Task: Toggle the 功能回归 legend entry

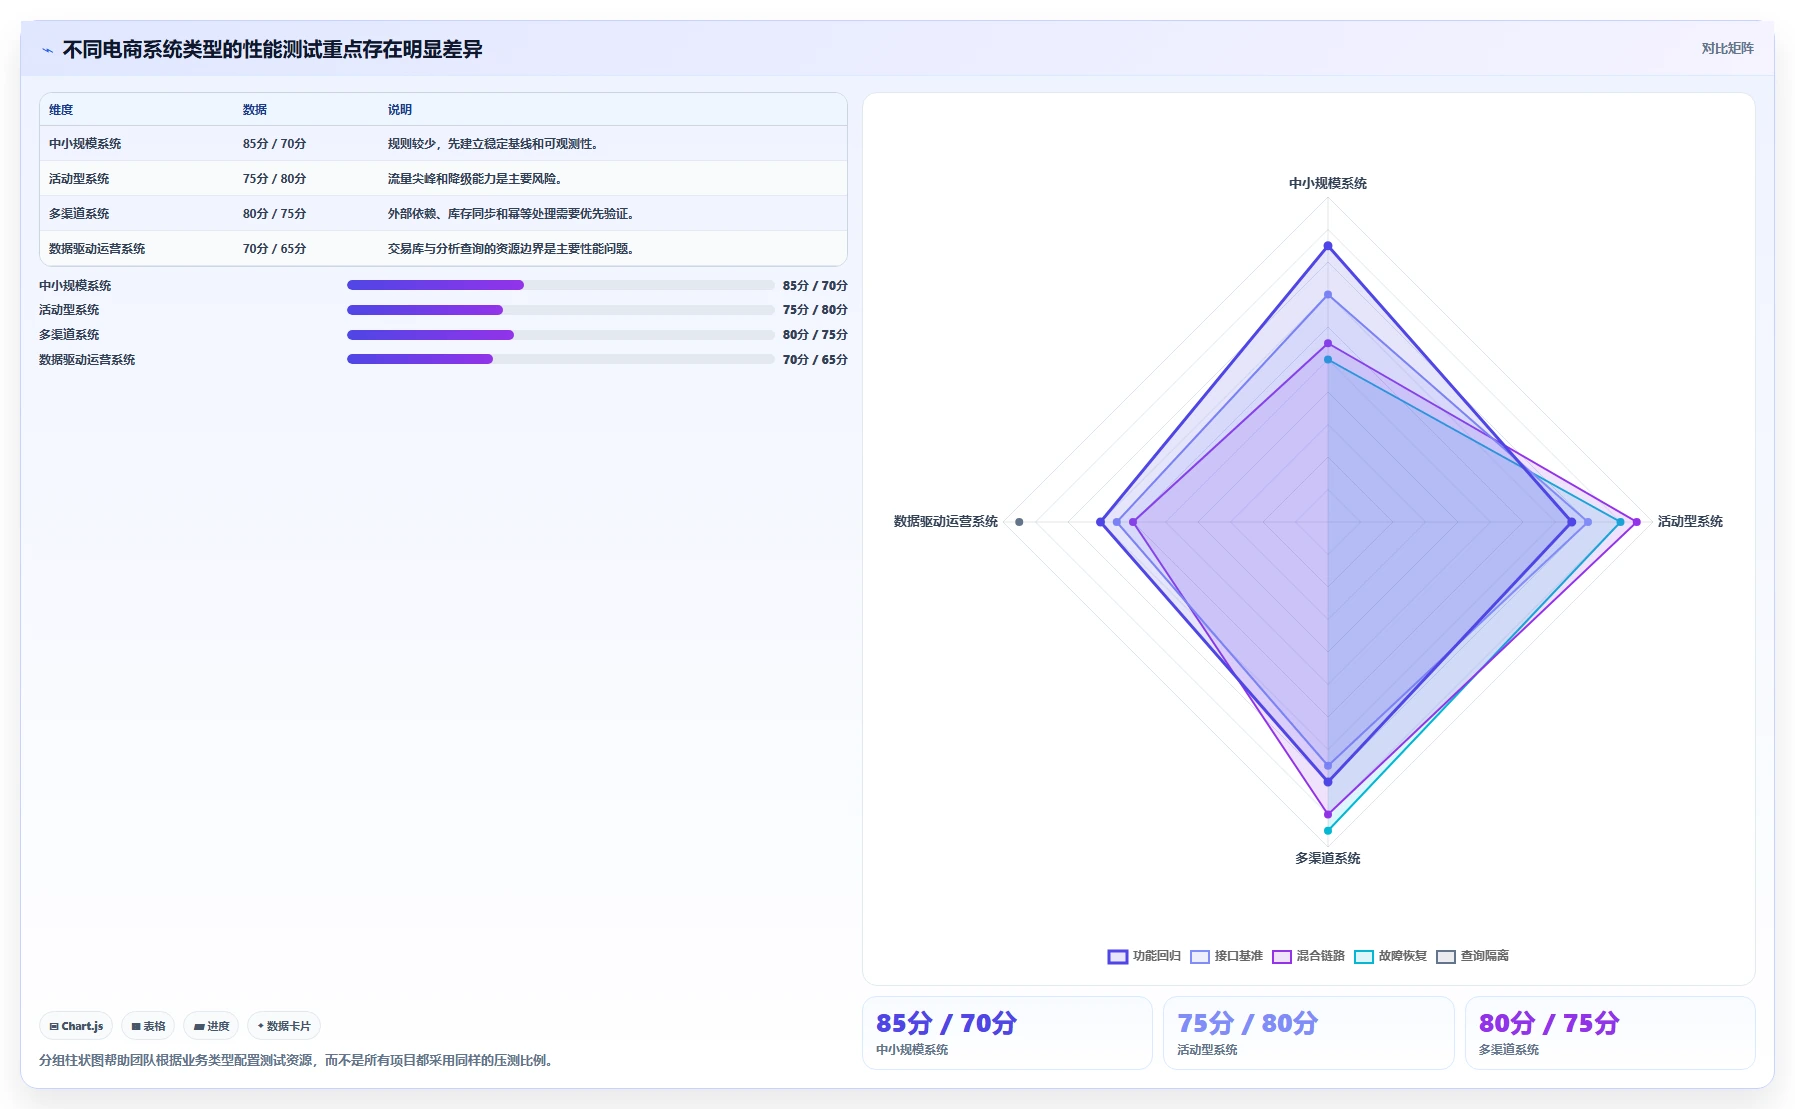Action: click(x=1144, y=956)
